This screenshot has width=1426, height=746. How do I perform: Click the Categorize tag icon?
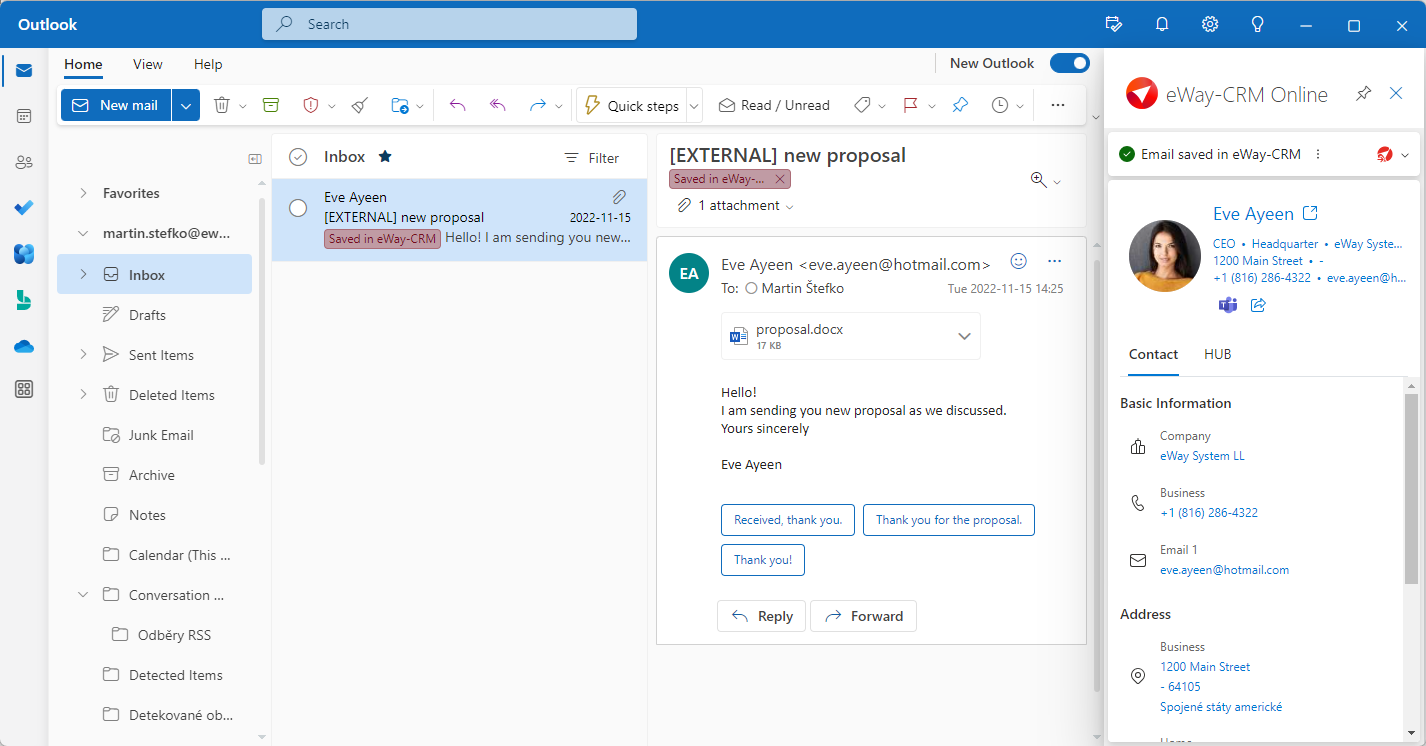tap(862, 105)
